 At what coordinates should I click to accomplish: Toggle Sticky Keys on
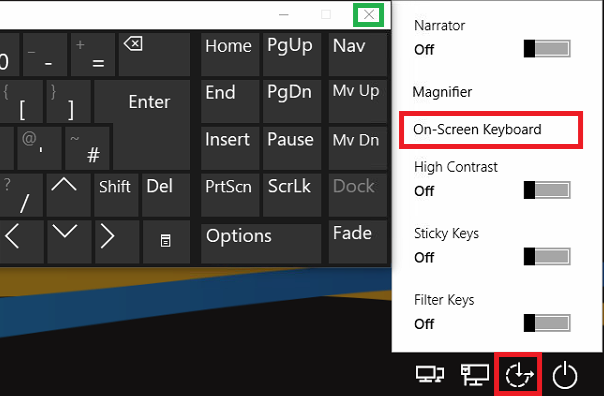(547, 256)
